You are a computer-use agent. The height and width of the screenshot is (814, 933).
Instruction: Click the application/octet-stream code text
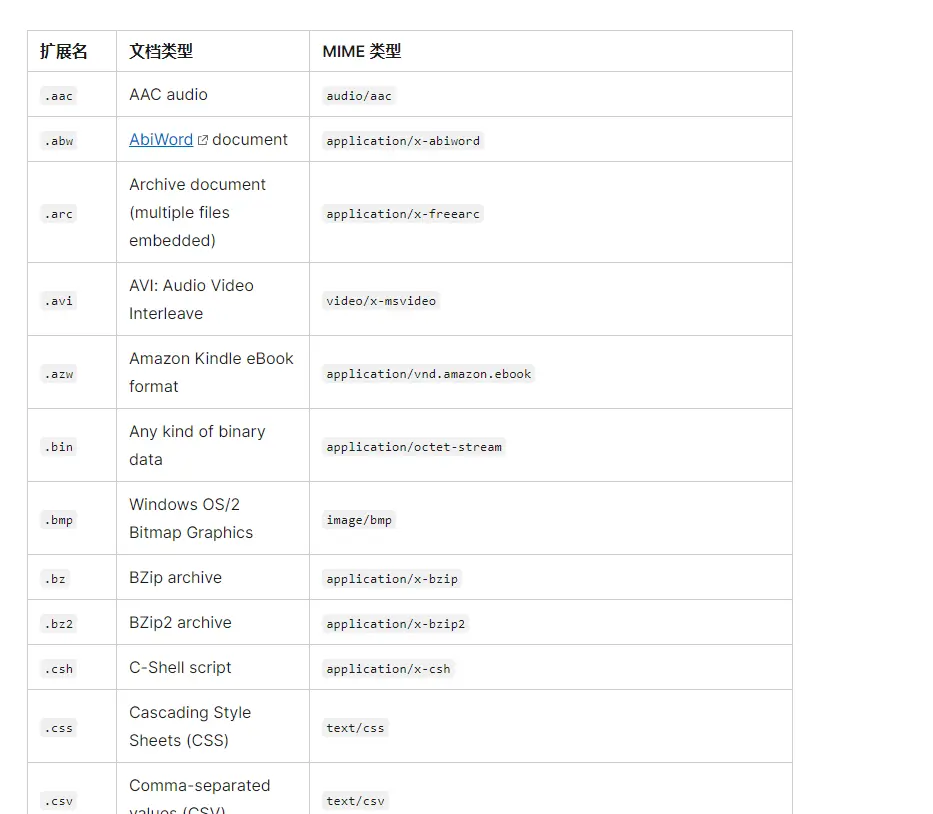(414, 447)
